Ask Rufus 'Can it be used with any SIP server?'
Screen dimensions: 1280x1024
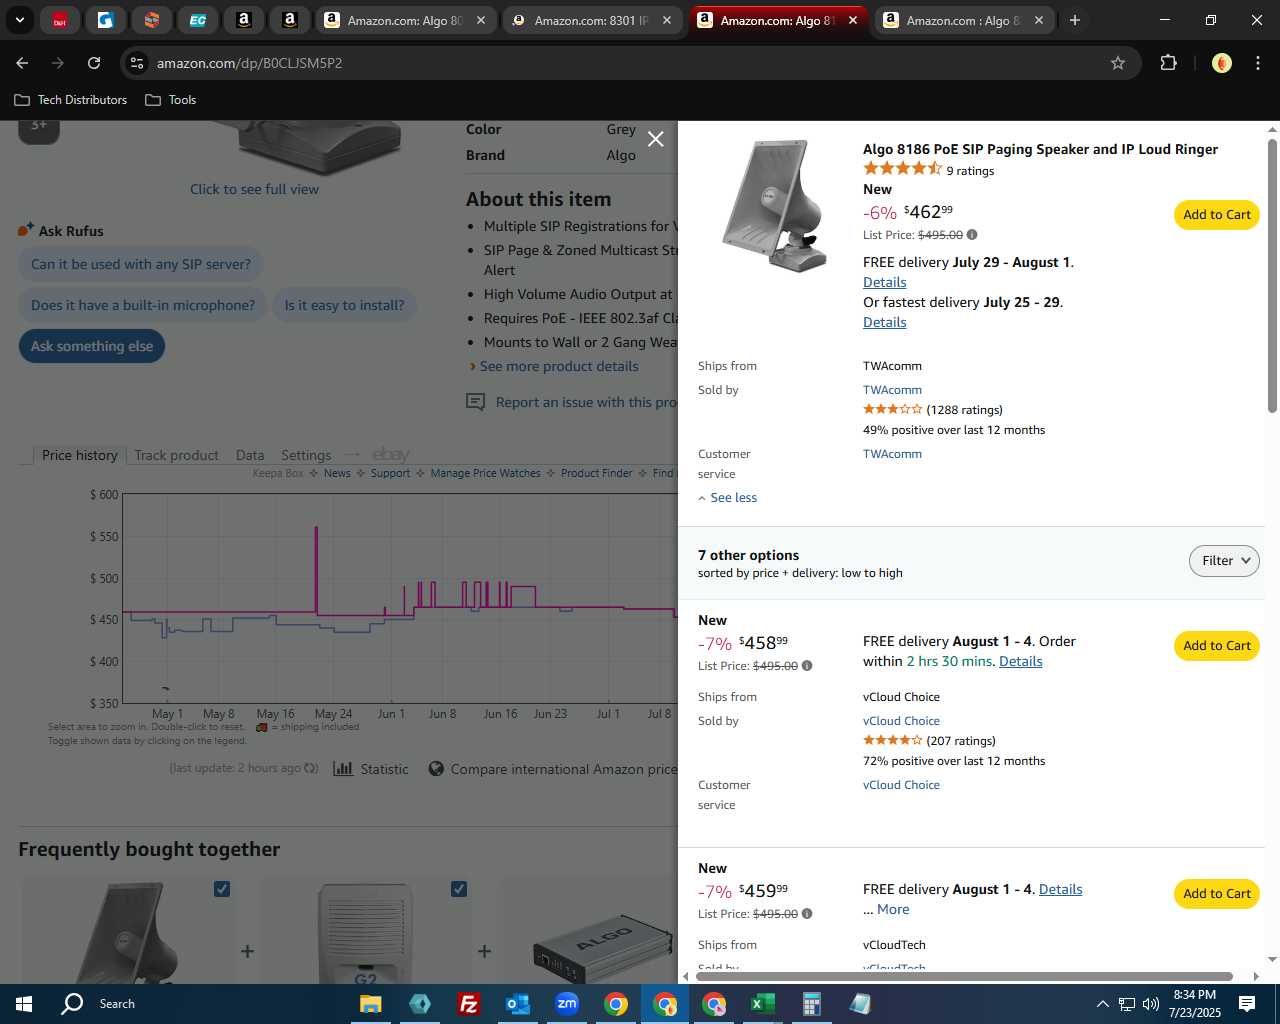[141, 265]
